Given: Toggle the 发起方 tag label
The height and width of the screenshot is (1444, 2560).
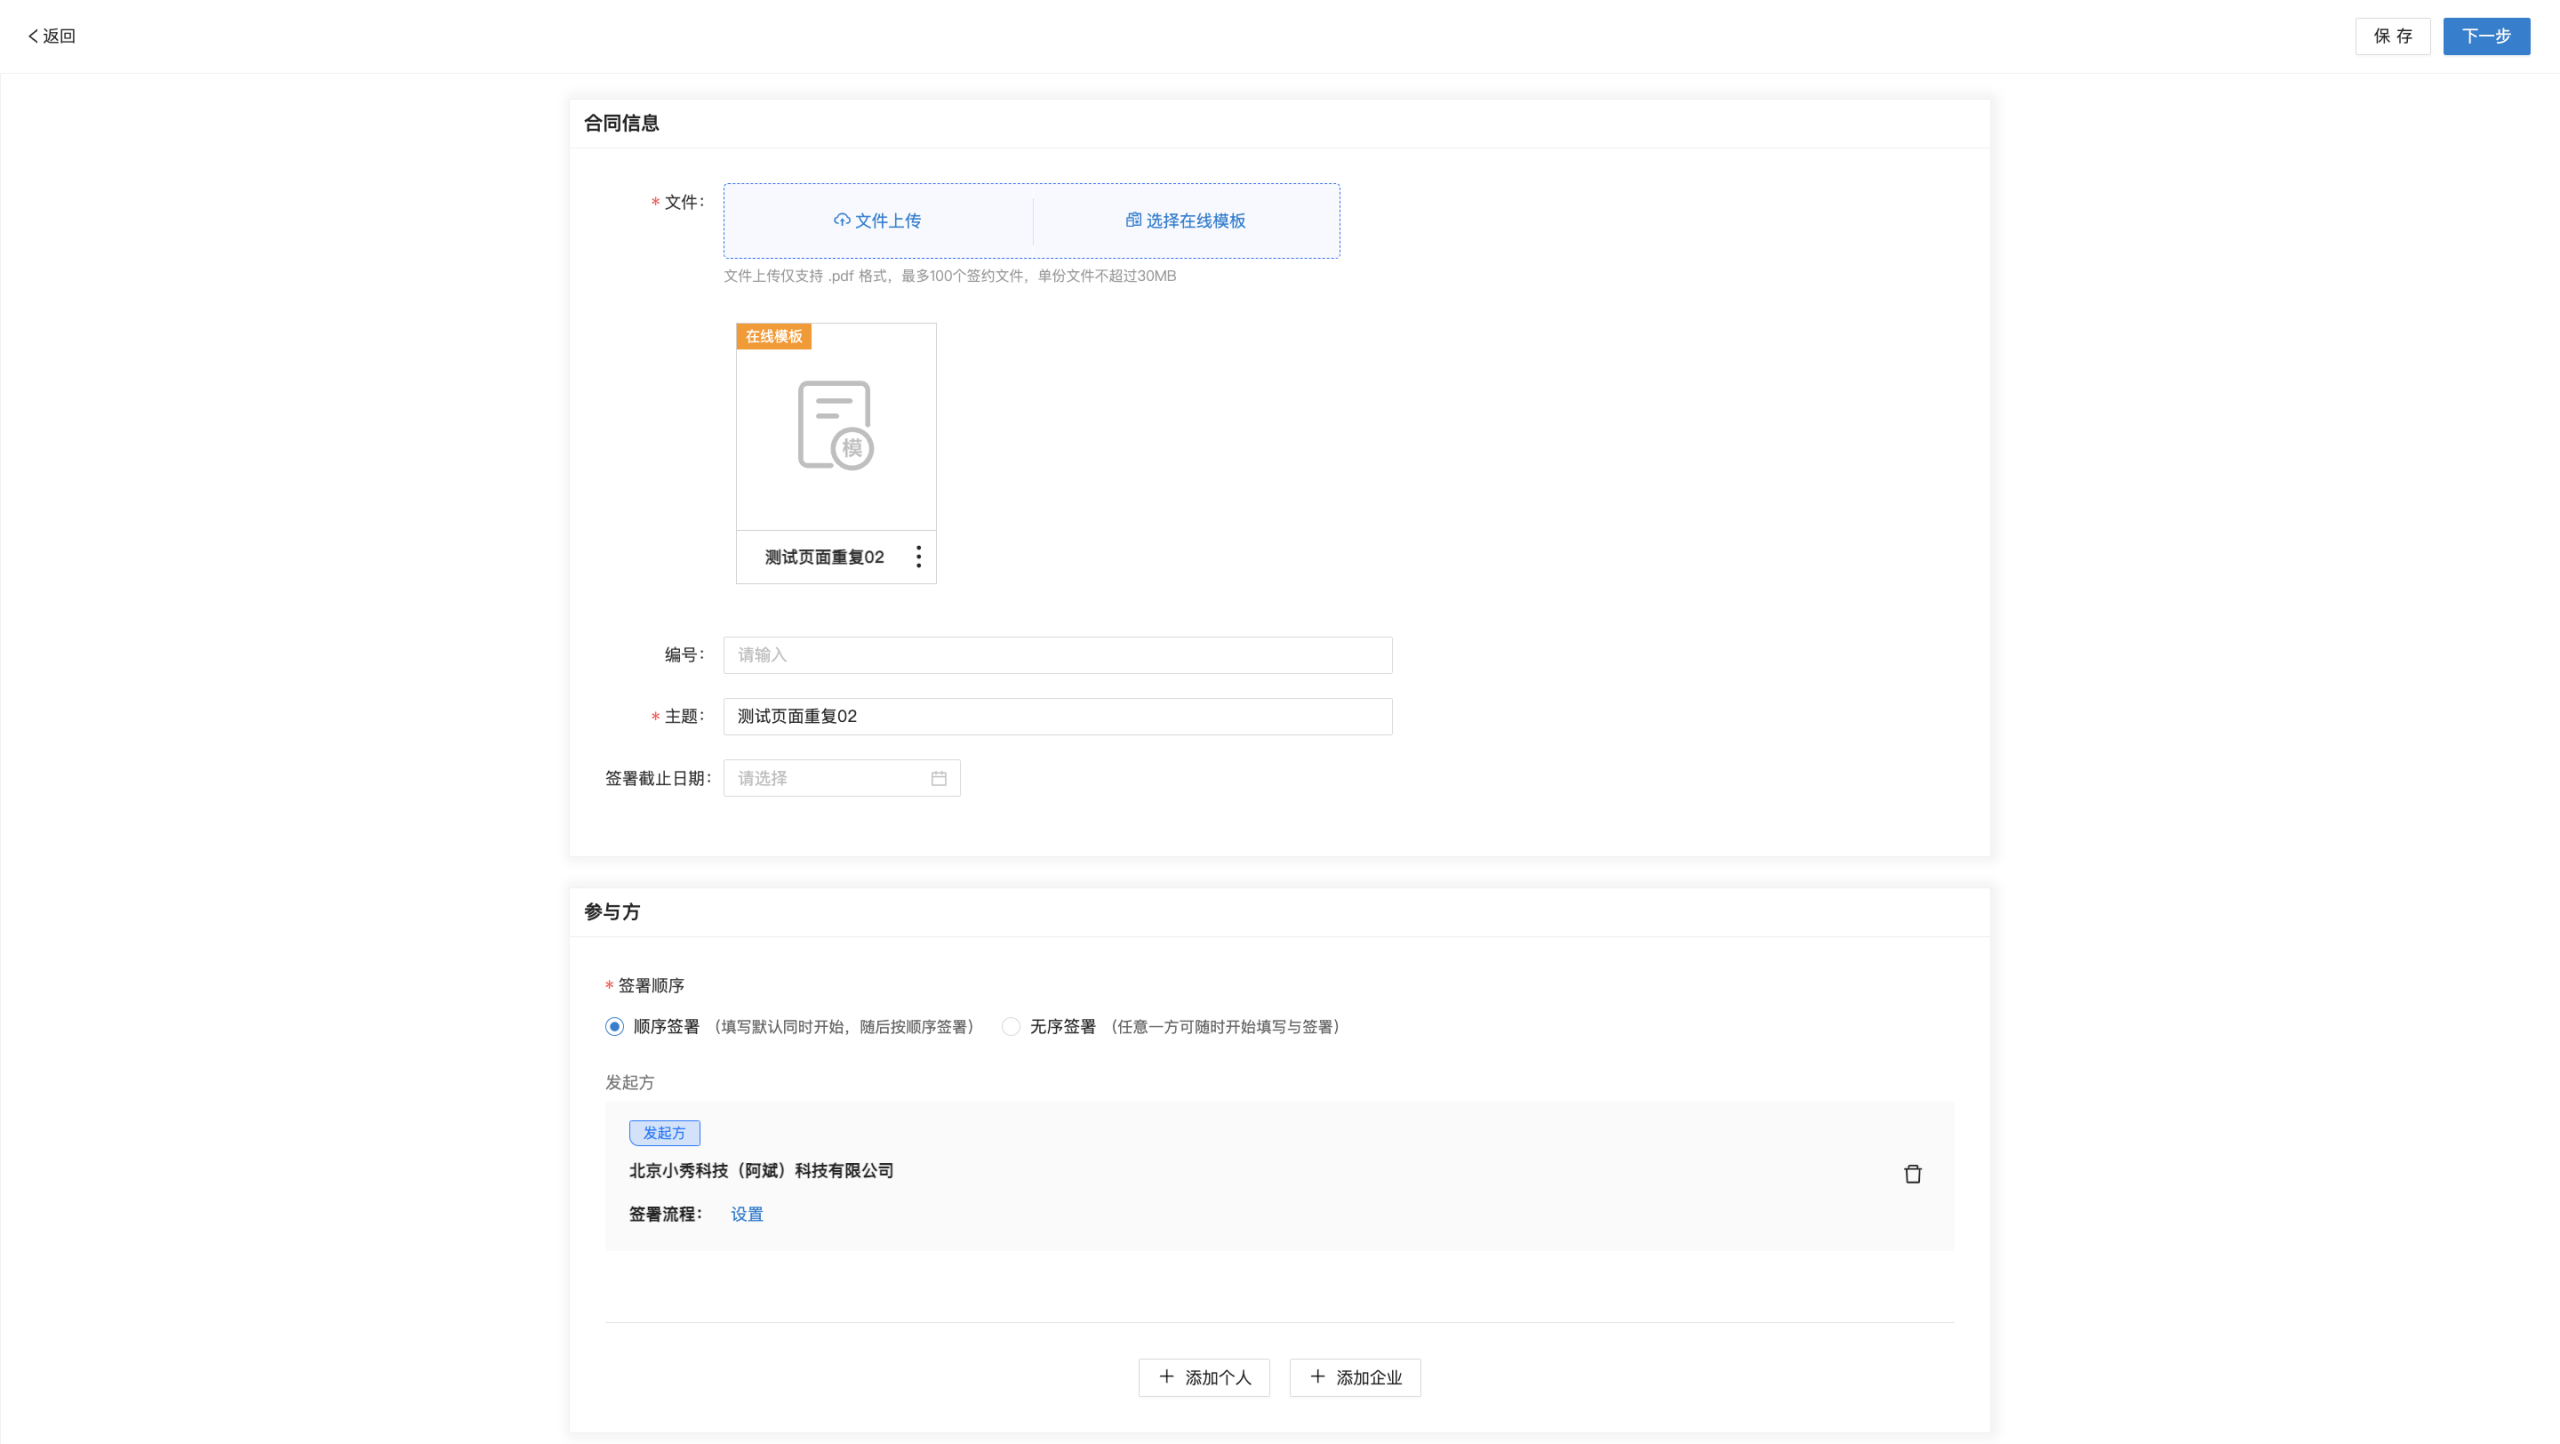Looking at the screenshot, I should click(664, 1132).
